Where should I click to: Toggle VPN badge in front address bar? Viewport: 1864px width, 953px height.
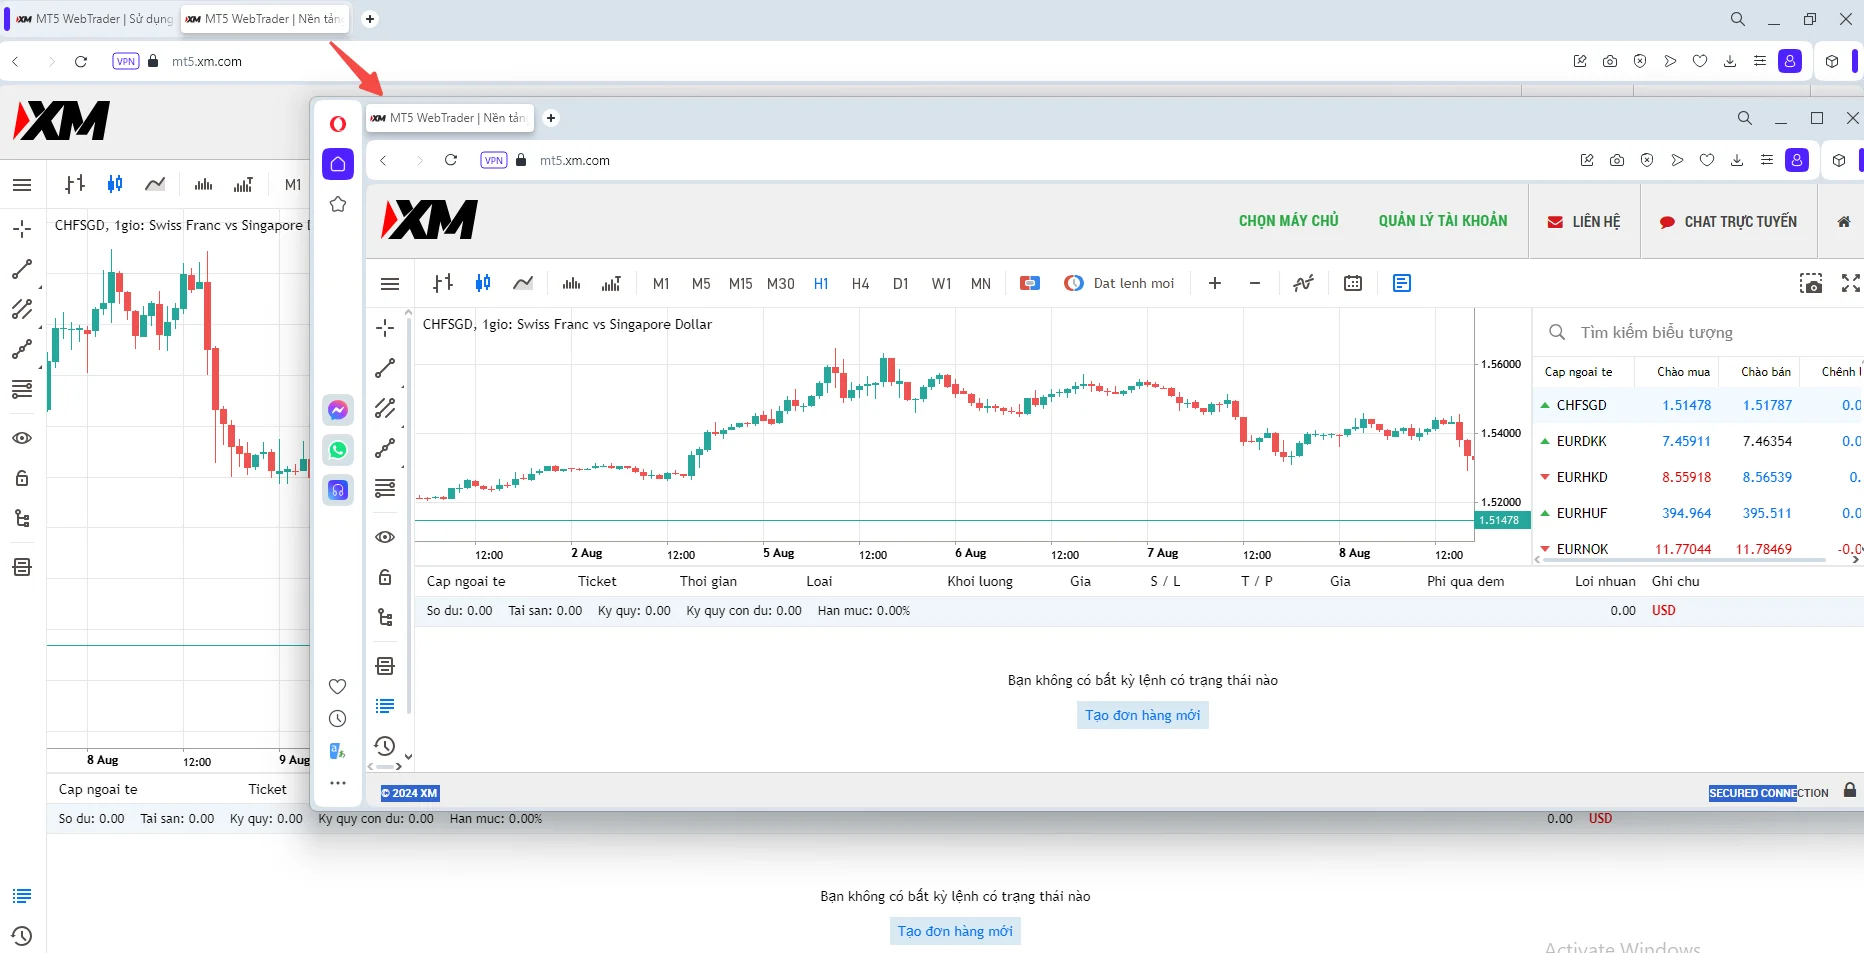494,160
